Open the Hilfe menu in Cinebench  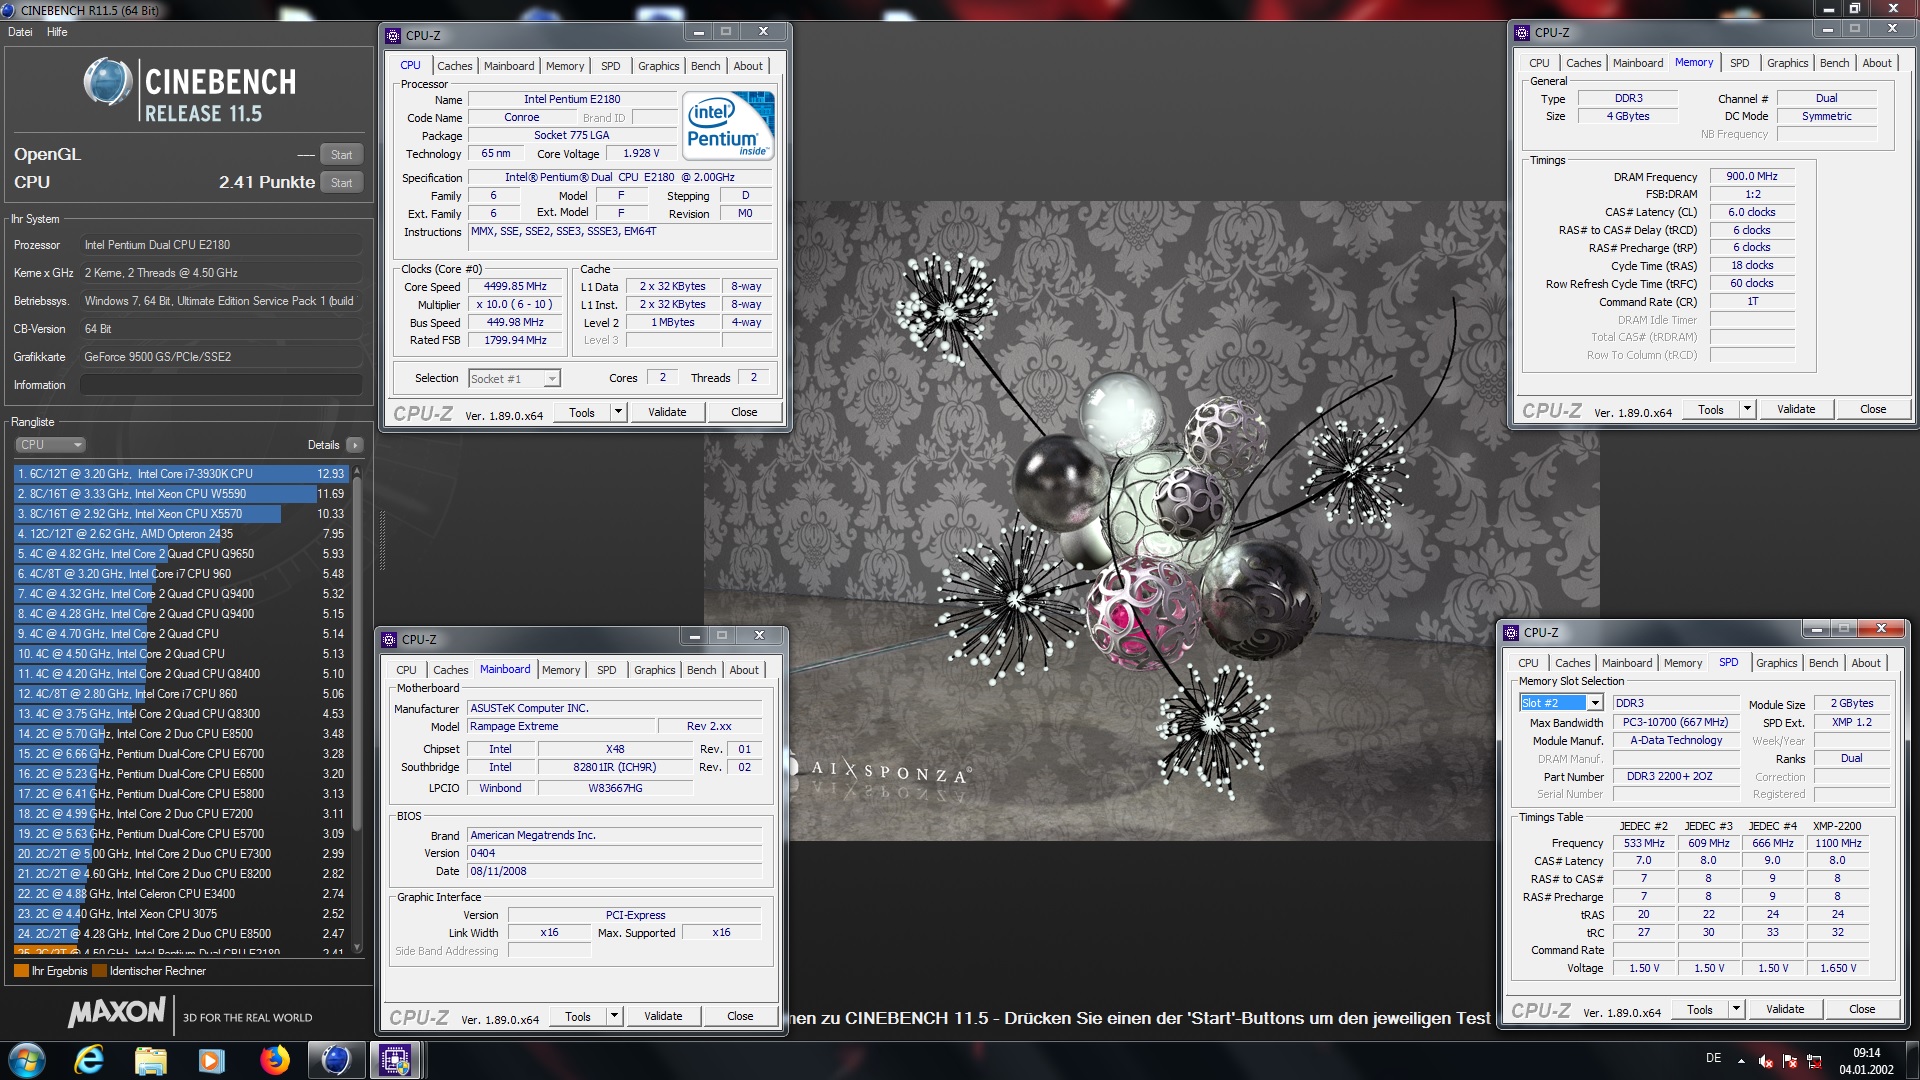[x=57, y=32]
